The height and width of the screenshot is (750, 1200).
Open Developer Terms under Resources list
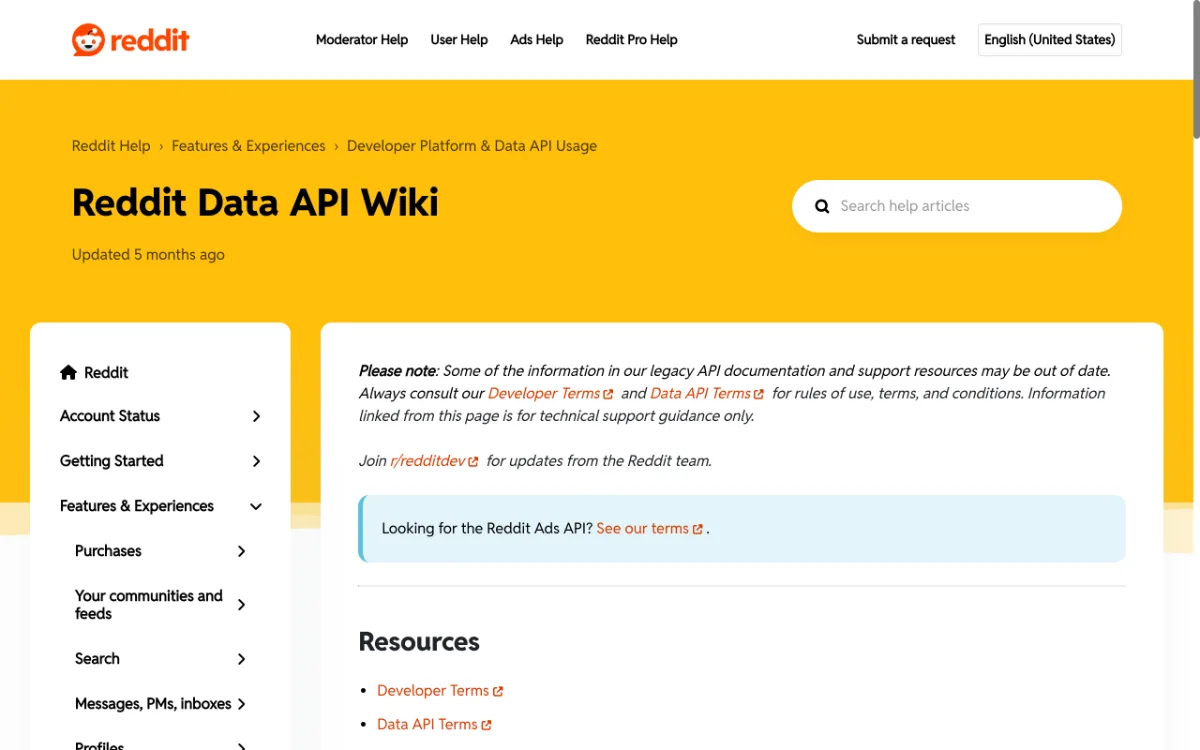[x=440, y=690]
